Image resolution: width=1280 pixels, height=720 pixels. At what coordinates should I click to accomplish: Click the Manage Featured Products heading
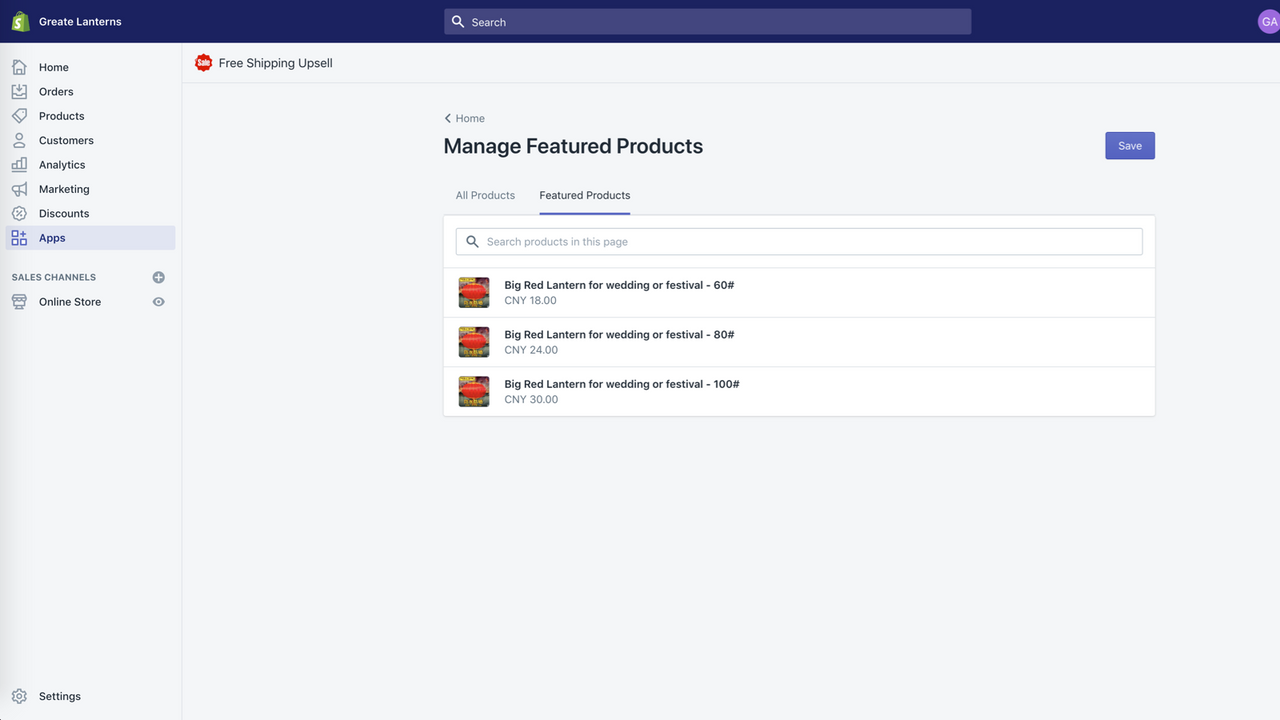tap(573, 146)
